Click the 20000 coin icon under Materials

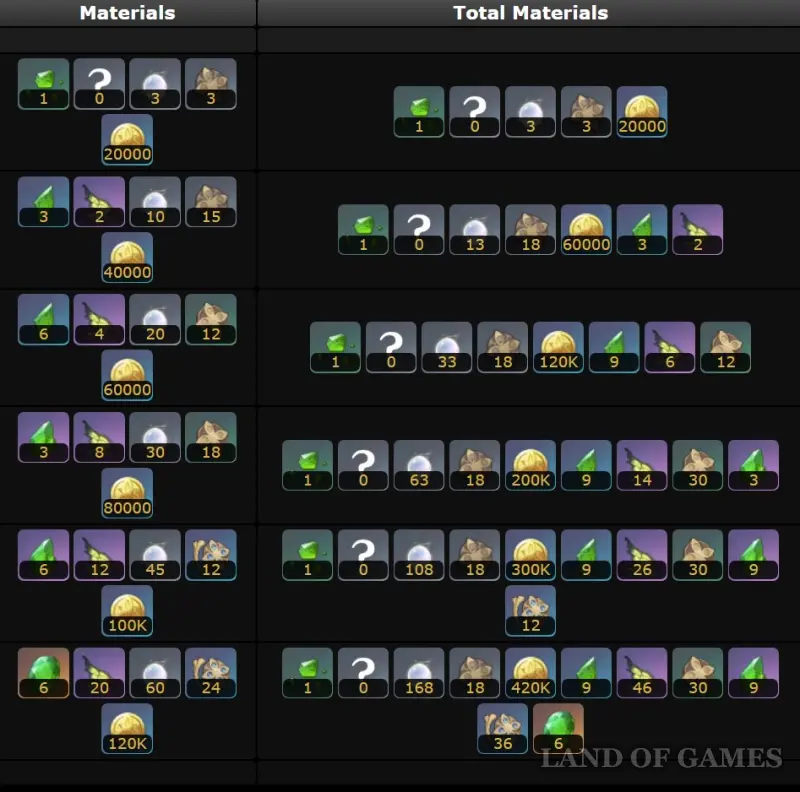[x=127, y=139]
